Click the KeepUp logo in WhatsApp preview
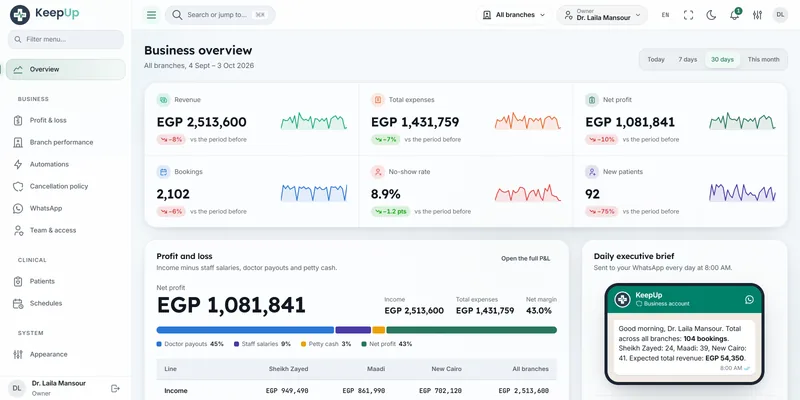The image size is (800, 400). 622,299
